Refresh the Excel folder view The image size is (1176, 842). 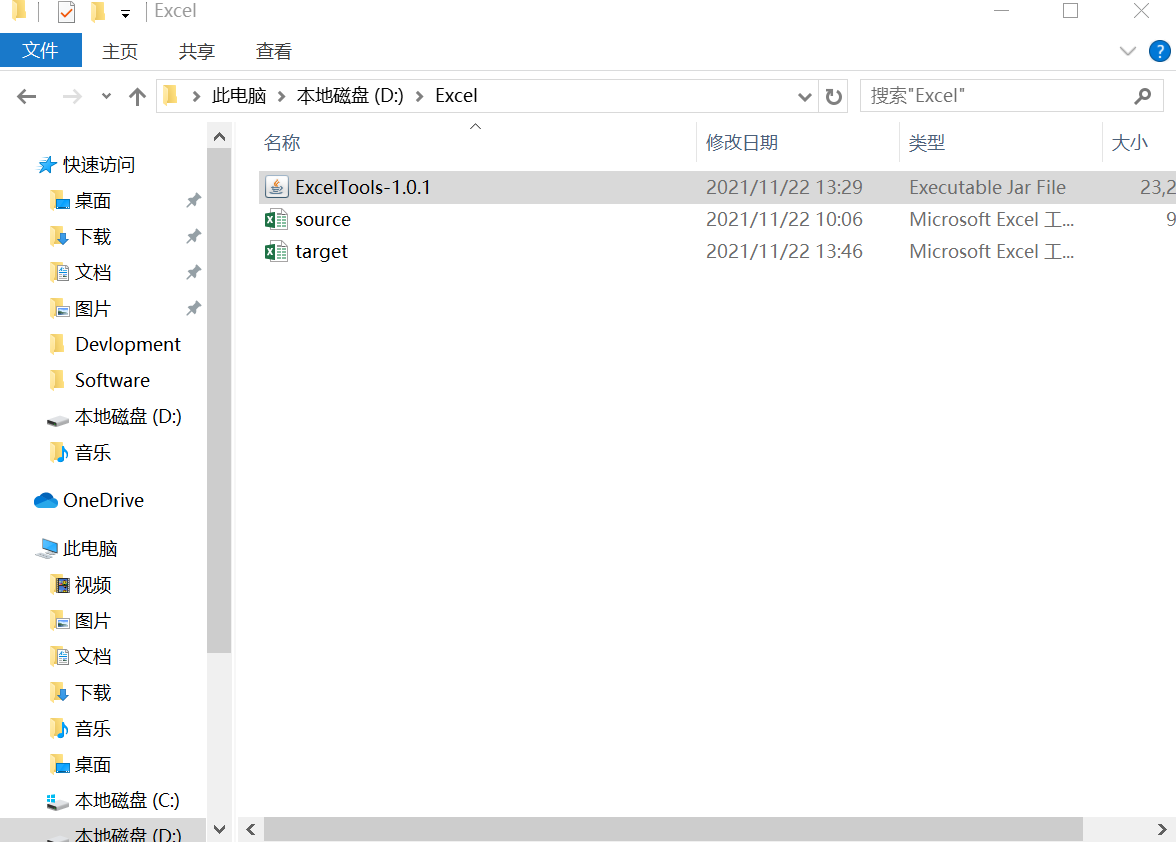pyautogui.click(x=833, y=96)
